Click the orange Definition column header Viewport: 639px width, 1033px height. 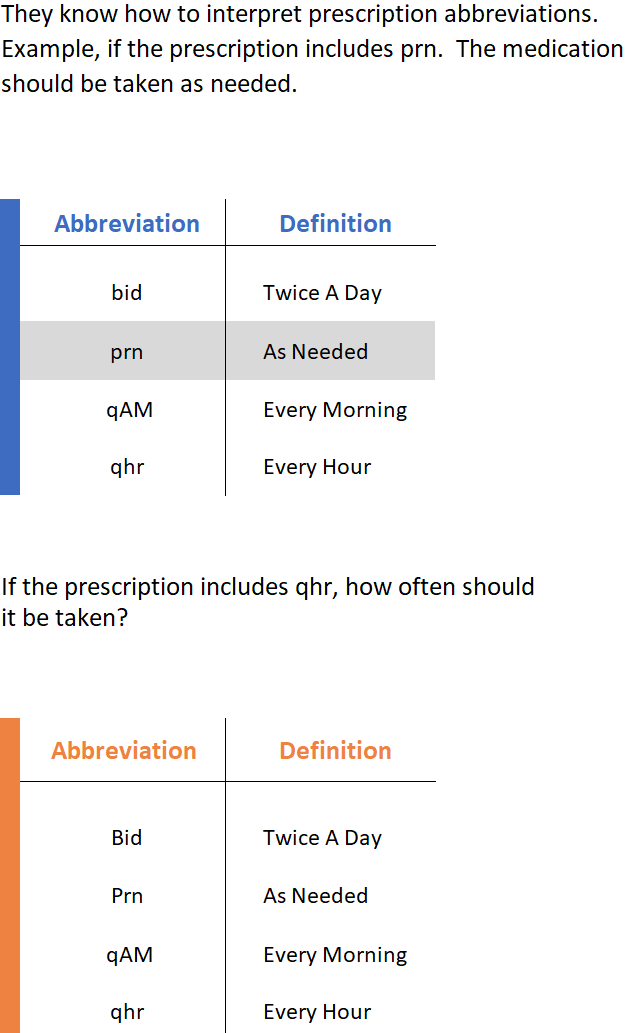pyautogui.click(x=335, y=751)
